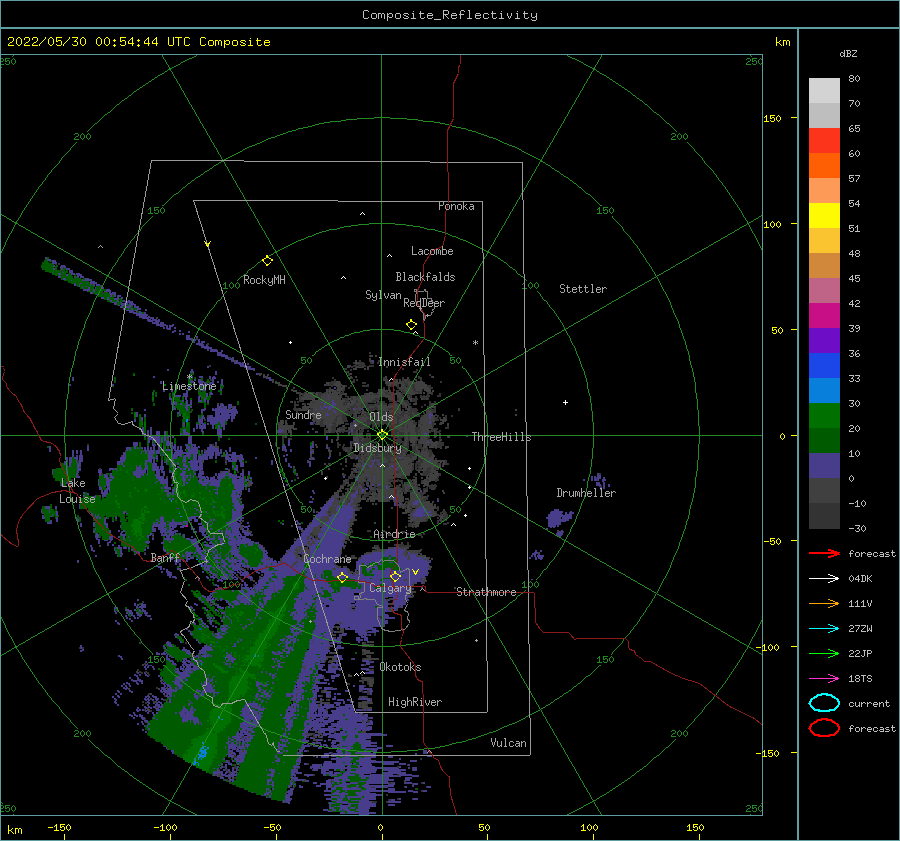Click the yellow diamond marker south of RedDeer
The height and width of the screenshot is (841, 900).
412,325
